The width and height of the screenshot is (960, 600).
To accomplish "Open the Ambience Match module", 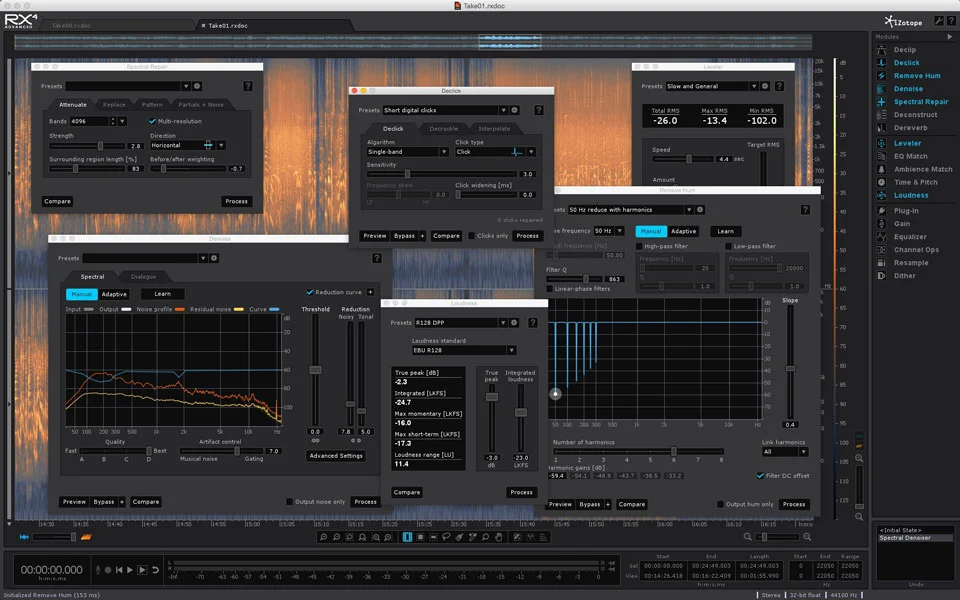I will [923, 169].
